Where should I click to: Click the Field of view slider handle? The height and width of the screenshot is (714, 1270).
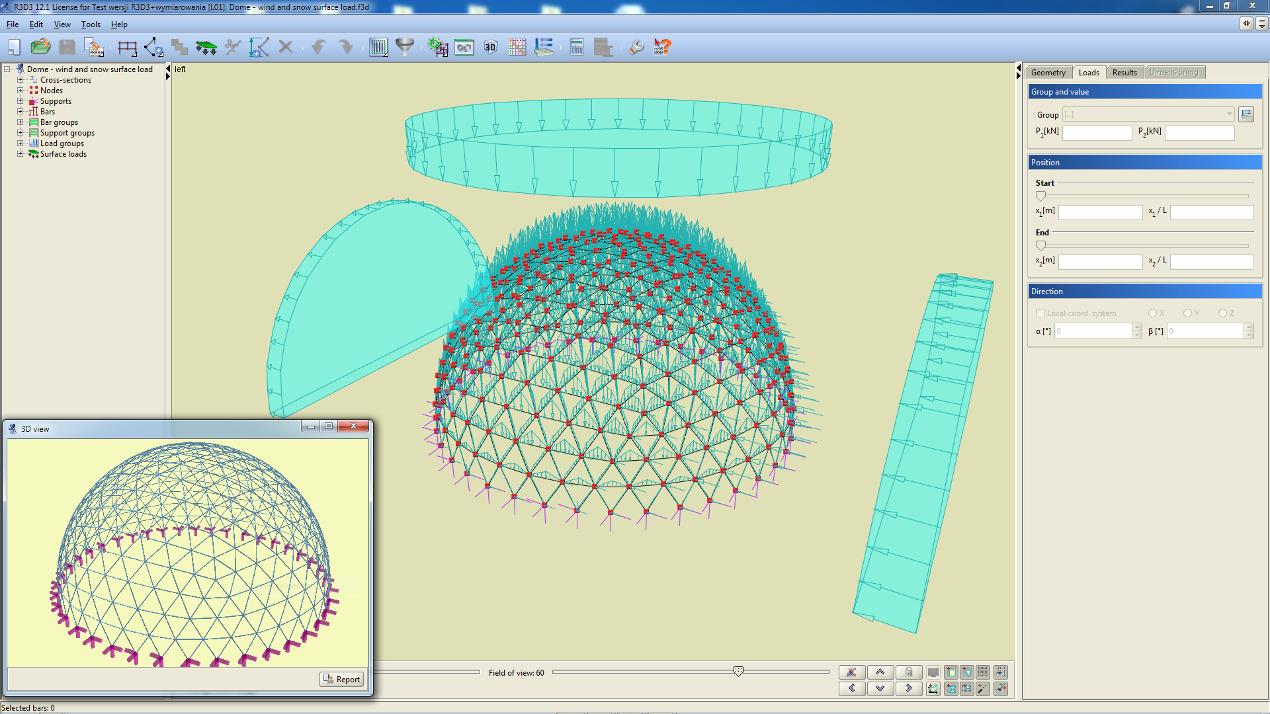click(738, 672)
